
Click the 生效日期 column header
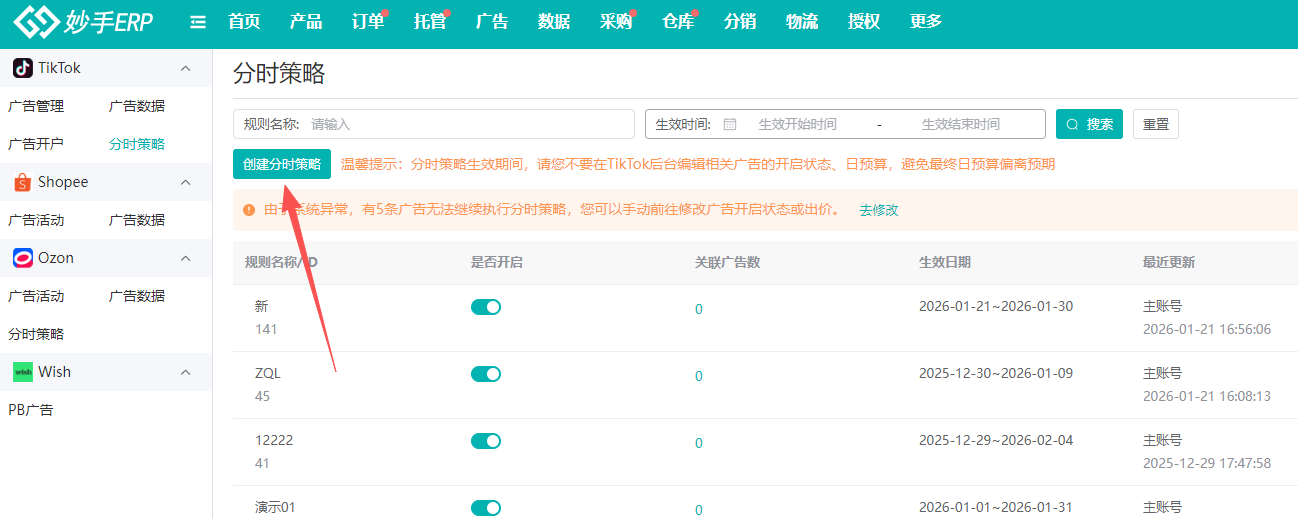945,262
